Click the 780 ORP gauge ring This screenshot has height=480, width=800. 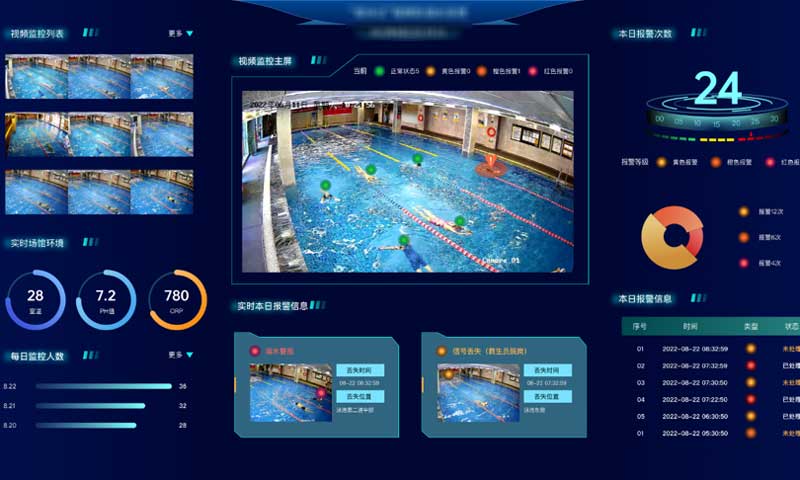click(177, 298)
